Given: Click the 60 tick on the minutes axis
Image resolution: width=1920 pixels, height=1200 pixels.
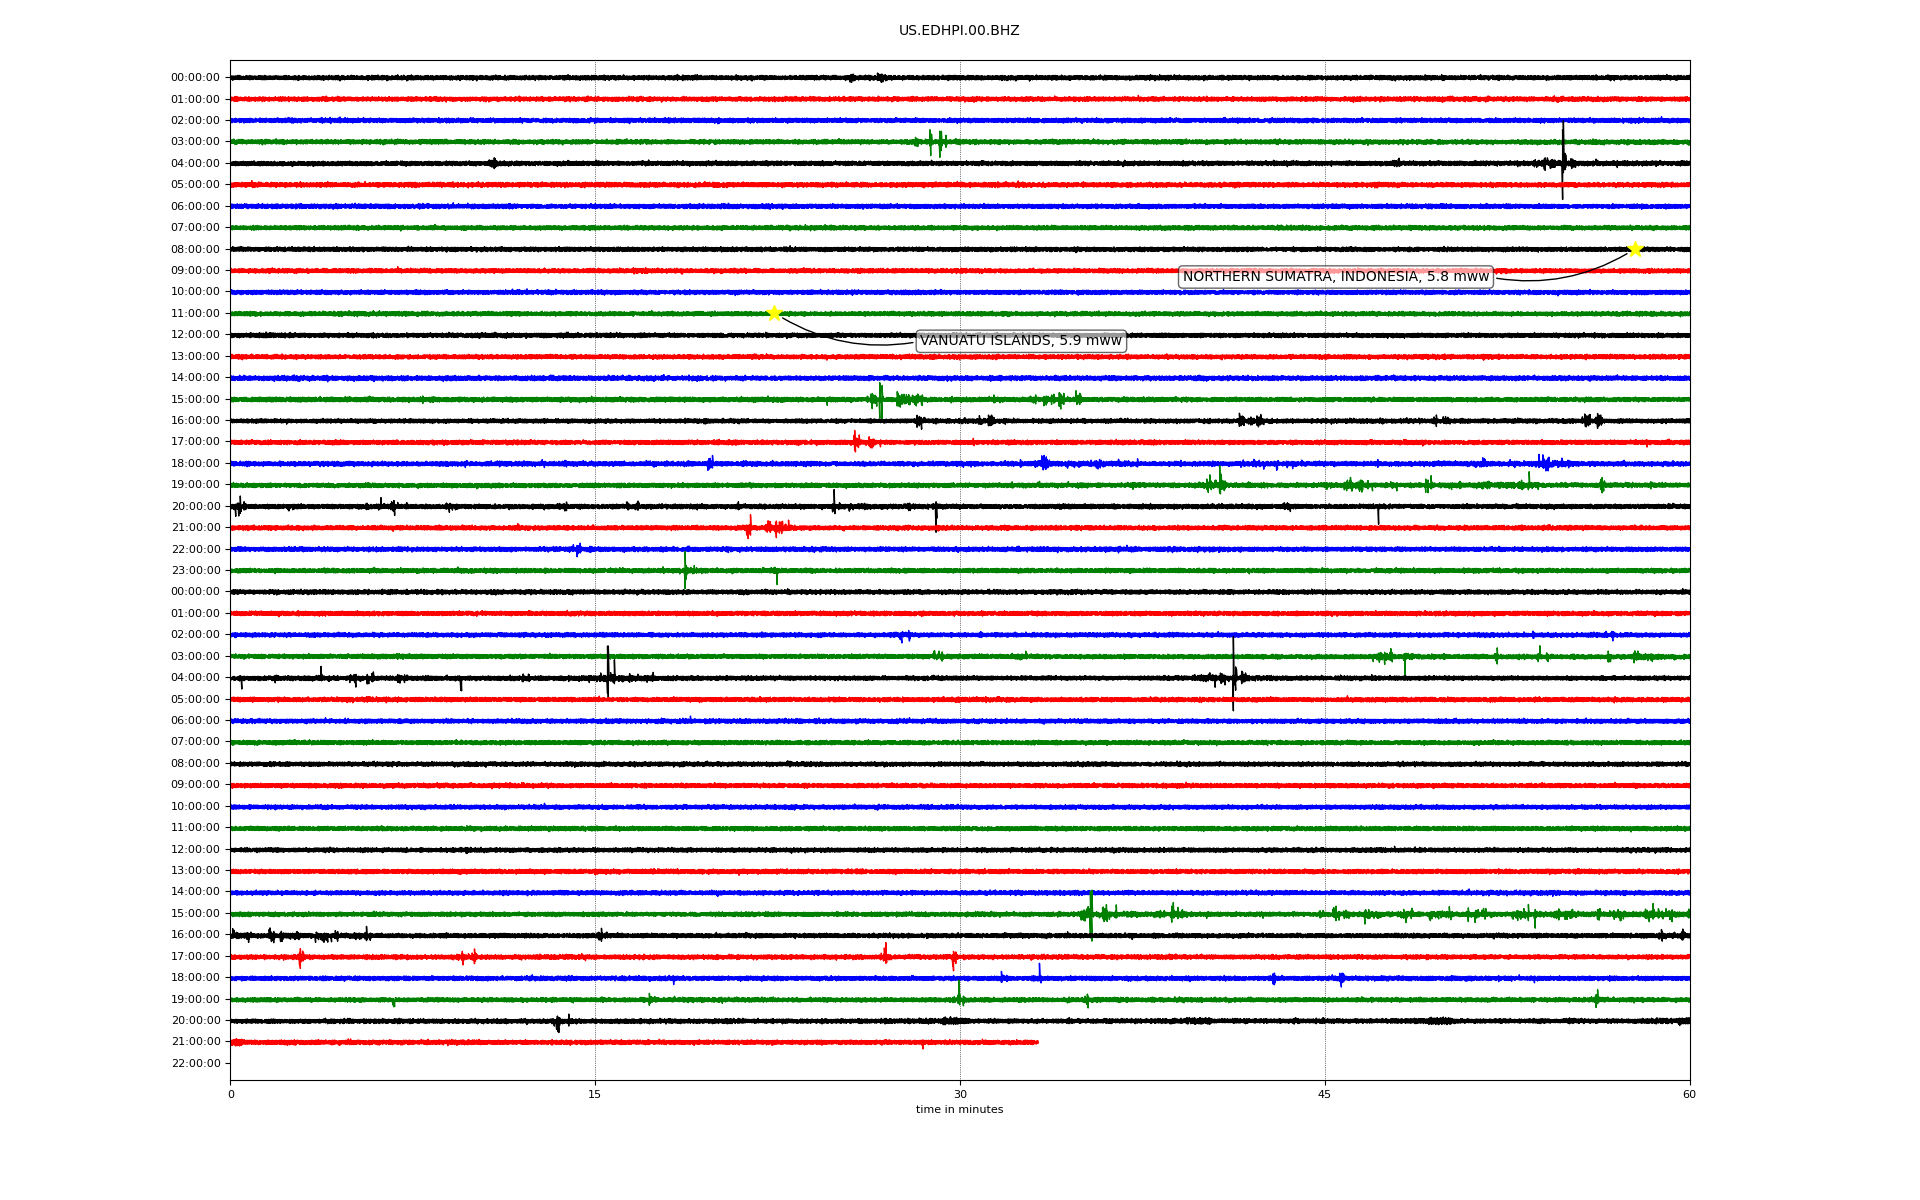Looking at the screenshot, I should pos(1689,1094).
